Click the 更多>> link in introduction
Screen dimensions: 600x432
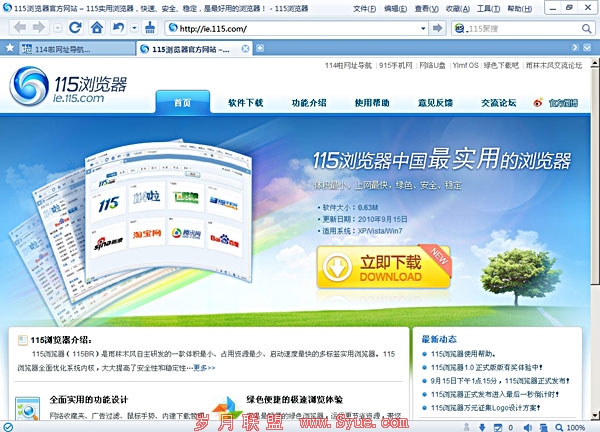[x=204, y=368]
